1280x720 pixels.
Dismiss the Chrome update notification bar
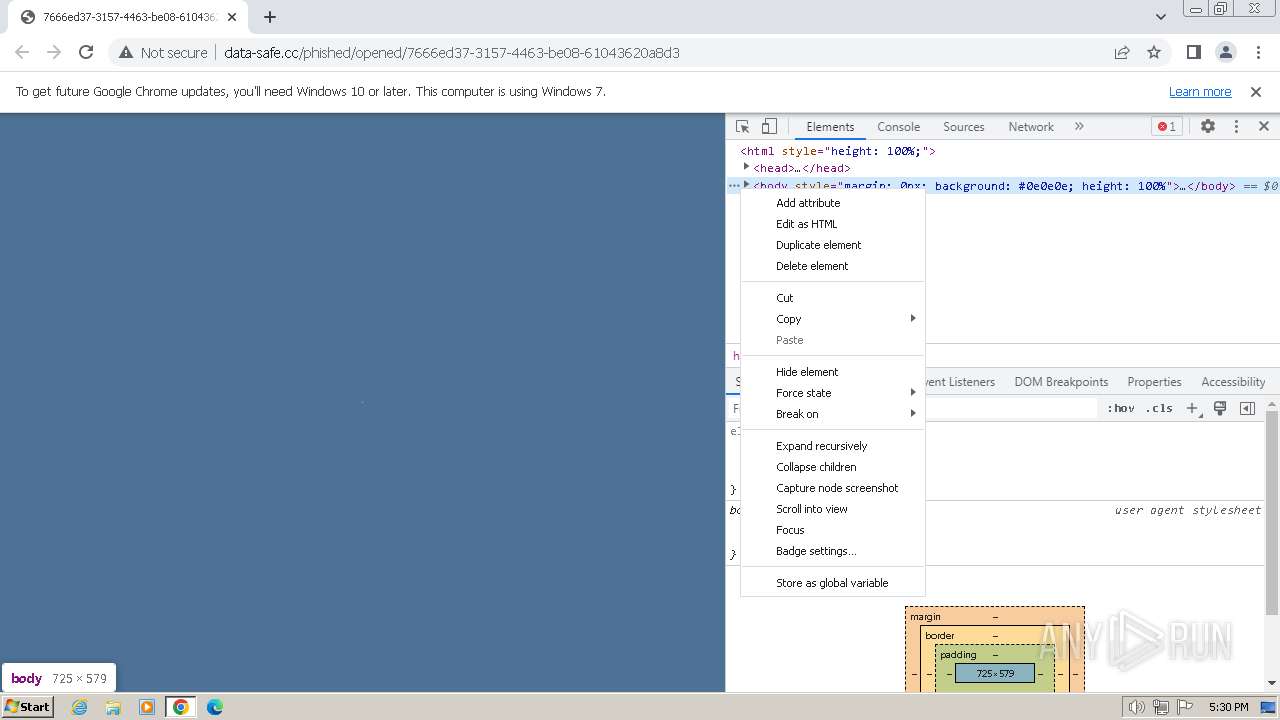pyautogui.click(x=1256, y=92)
